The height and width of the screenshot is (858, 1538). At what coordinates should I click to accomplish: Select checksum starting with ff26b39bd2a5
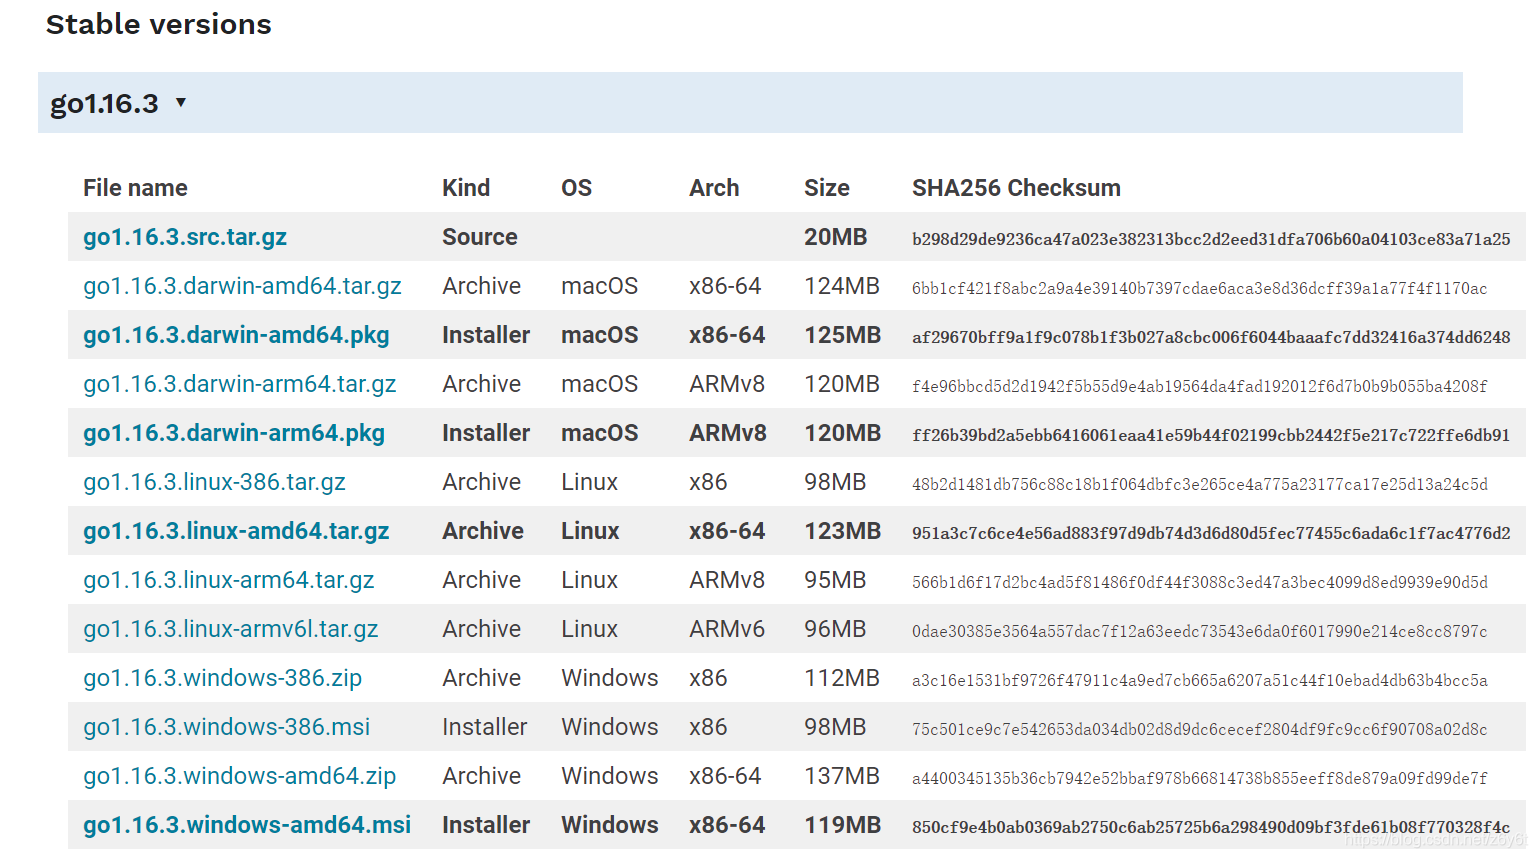pos(1211,435)
